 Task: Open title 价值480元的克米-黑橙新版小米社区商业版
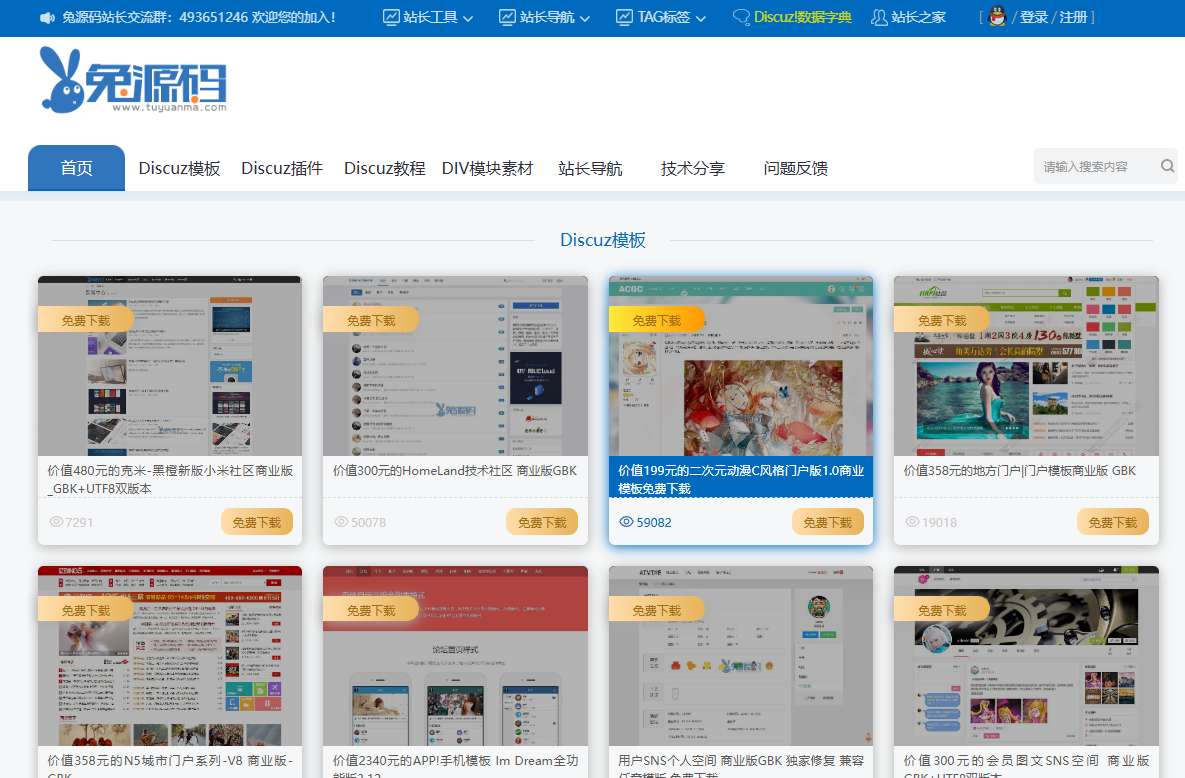click(170, 479)
